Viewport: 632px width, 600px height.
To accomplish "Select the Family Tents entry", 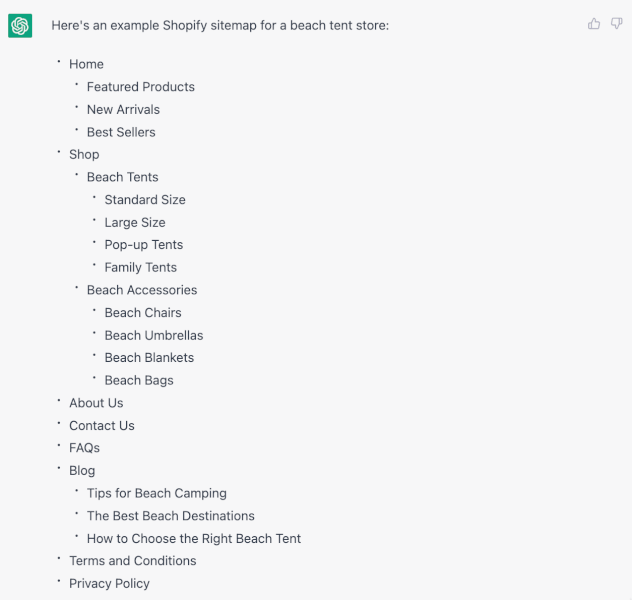I will [140, 267].
